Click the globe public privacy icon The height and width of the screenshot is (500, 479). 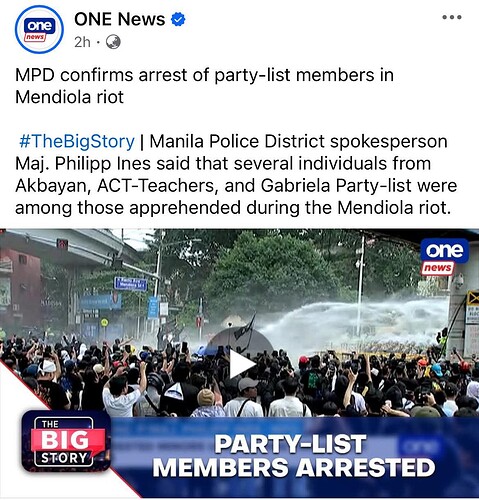click(113, 42)
